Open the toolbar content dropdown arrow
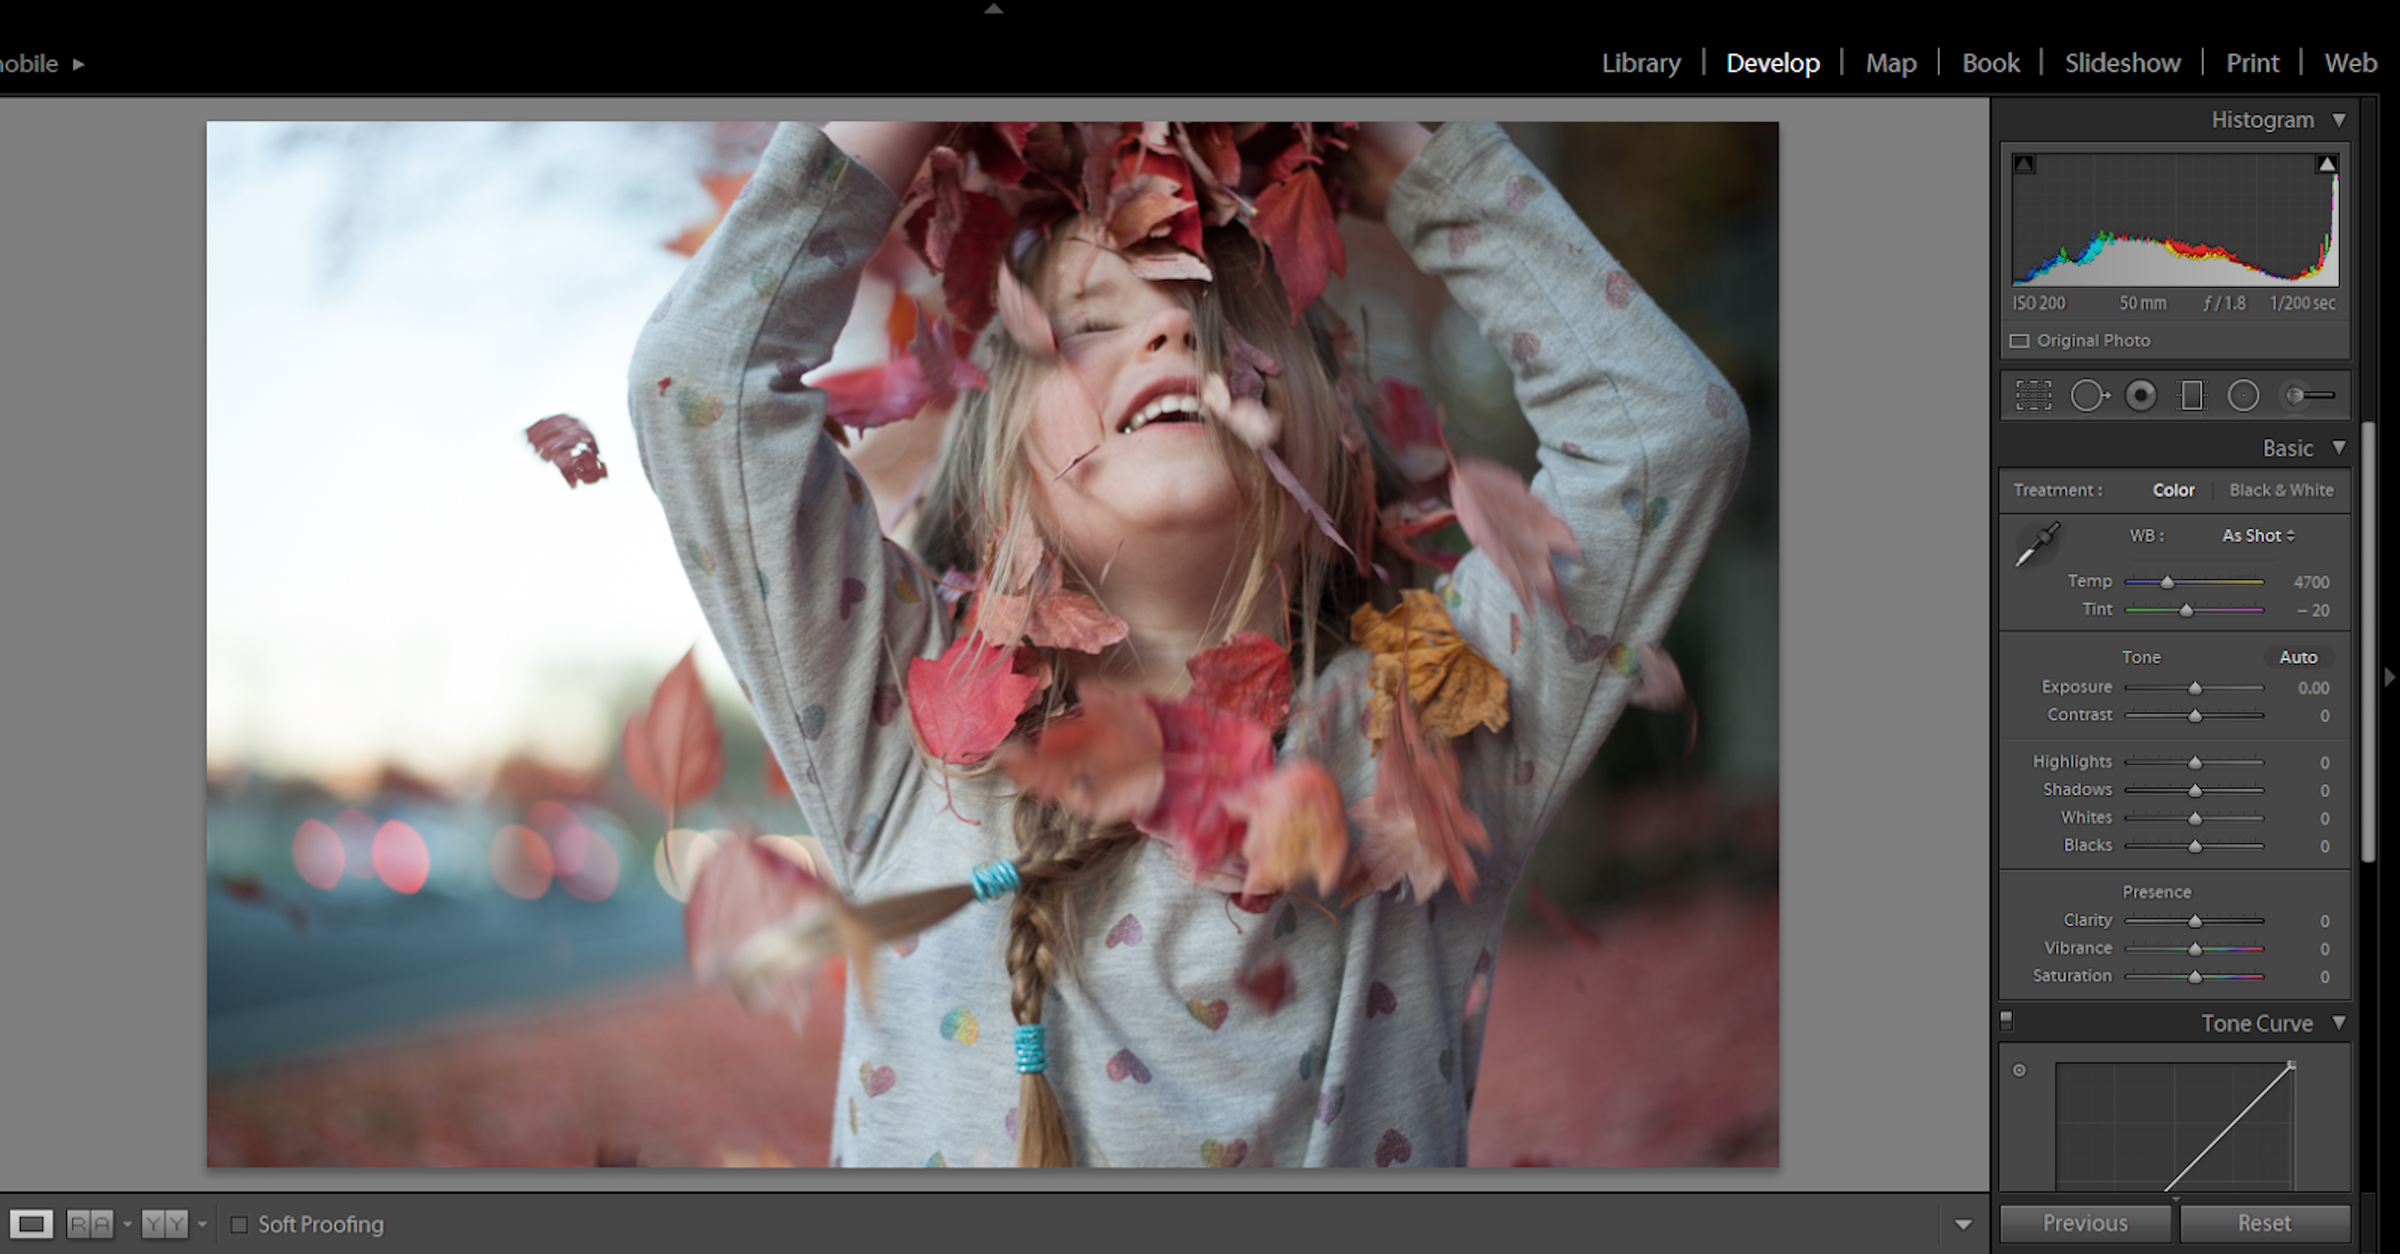Viewport: 2400px width, 1254px height. (x=1963, y=1224)
